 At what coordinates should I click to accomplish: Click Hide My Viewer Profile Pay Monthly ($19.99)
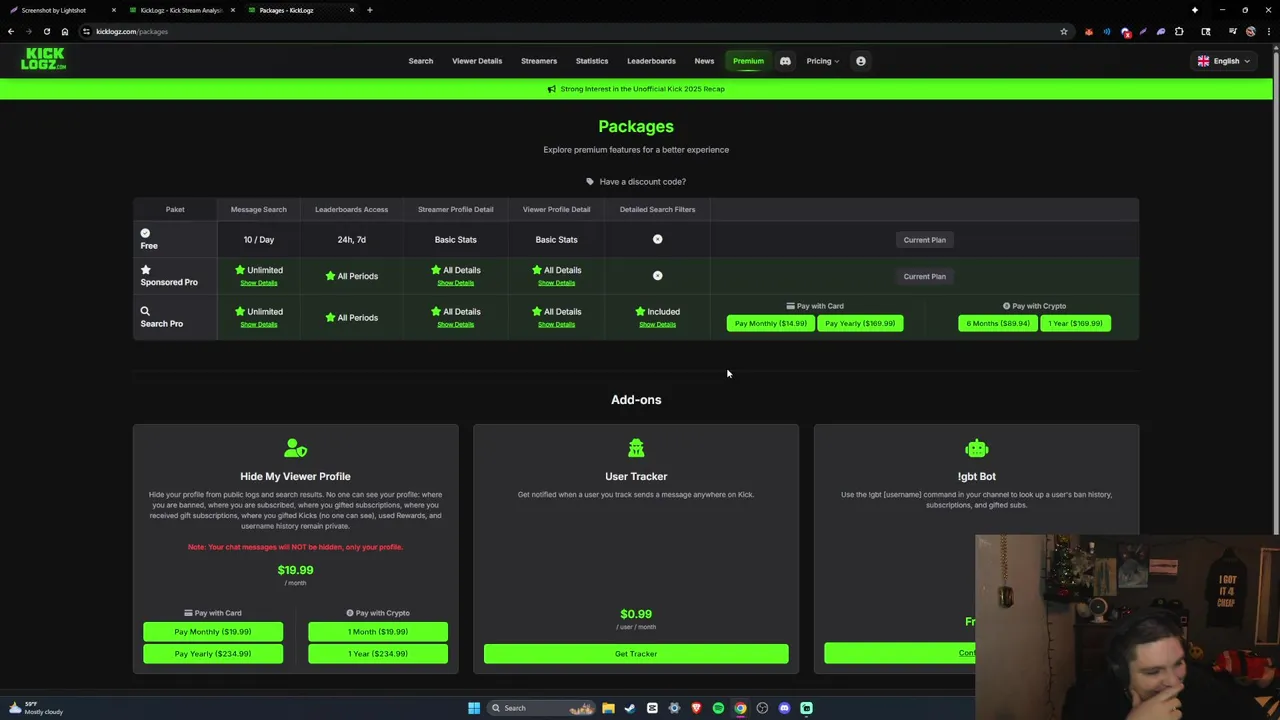(213, 632)
